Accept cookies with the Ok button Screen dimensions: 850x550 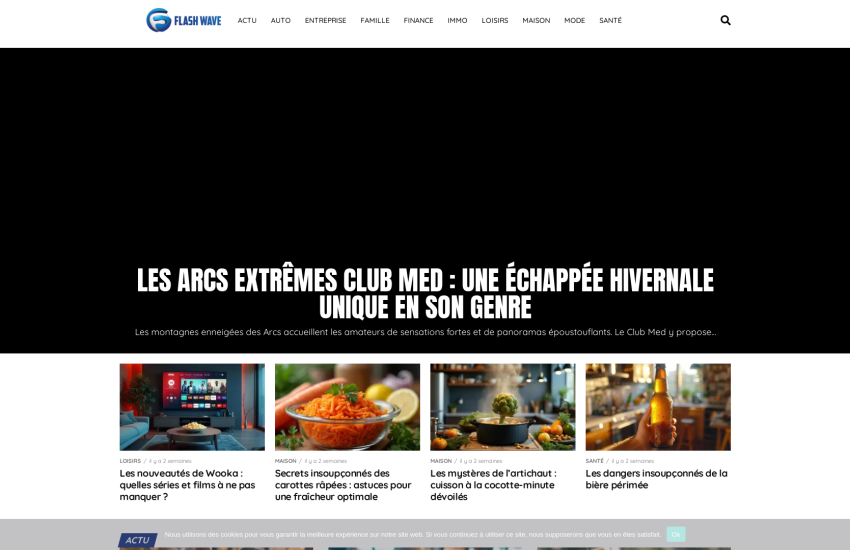[676, 534]
